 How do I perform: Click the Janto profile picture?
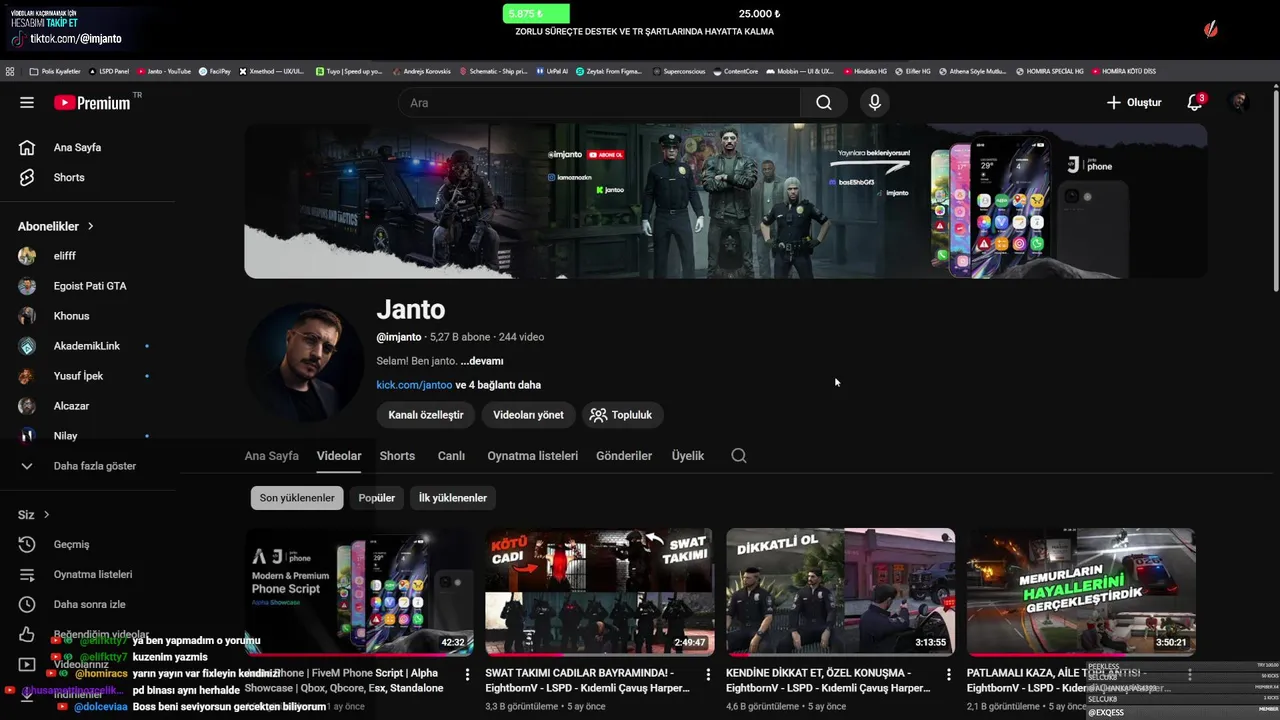(304, 362)
